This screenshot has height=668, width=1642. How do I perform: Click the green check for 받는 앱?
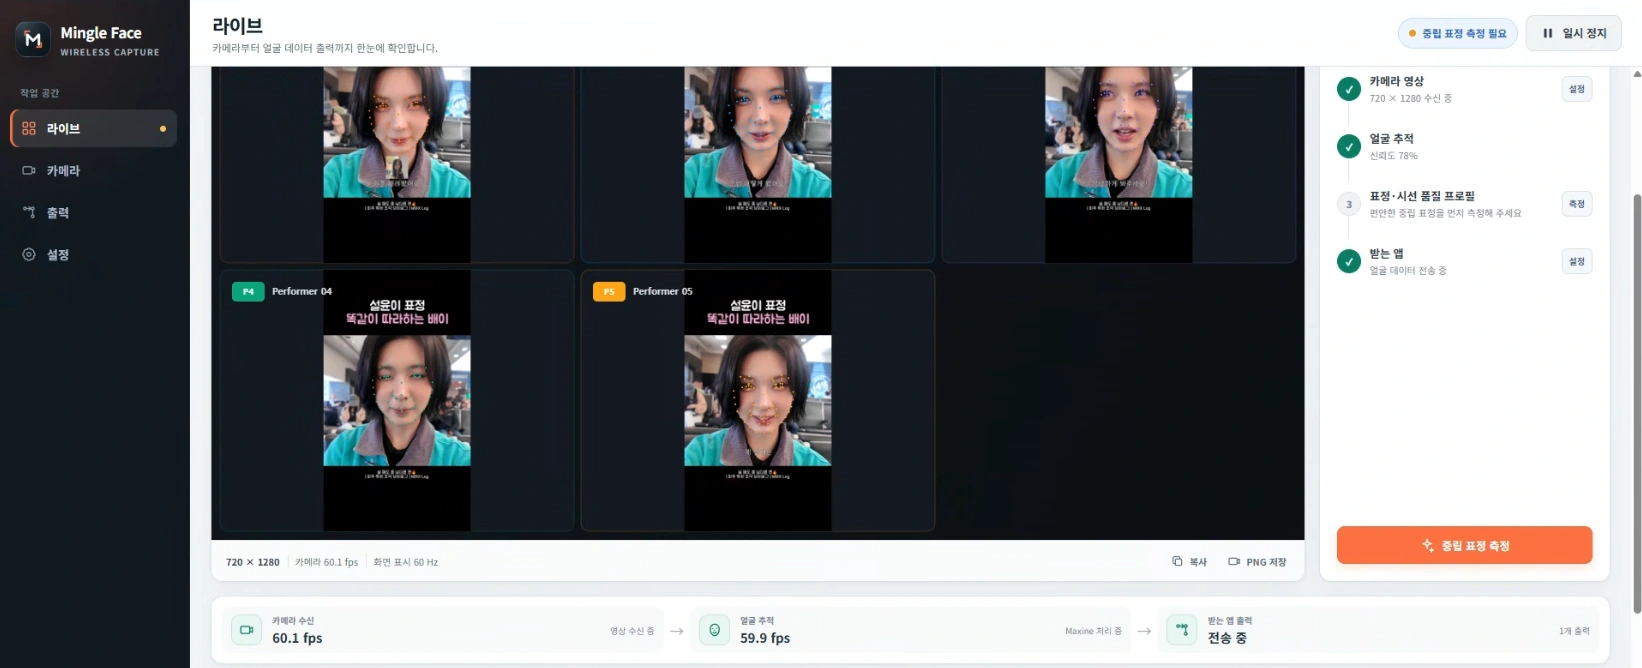[x=1349, y=261]
